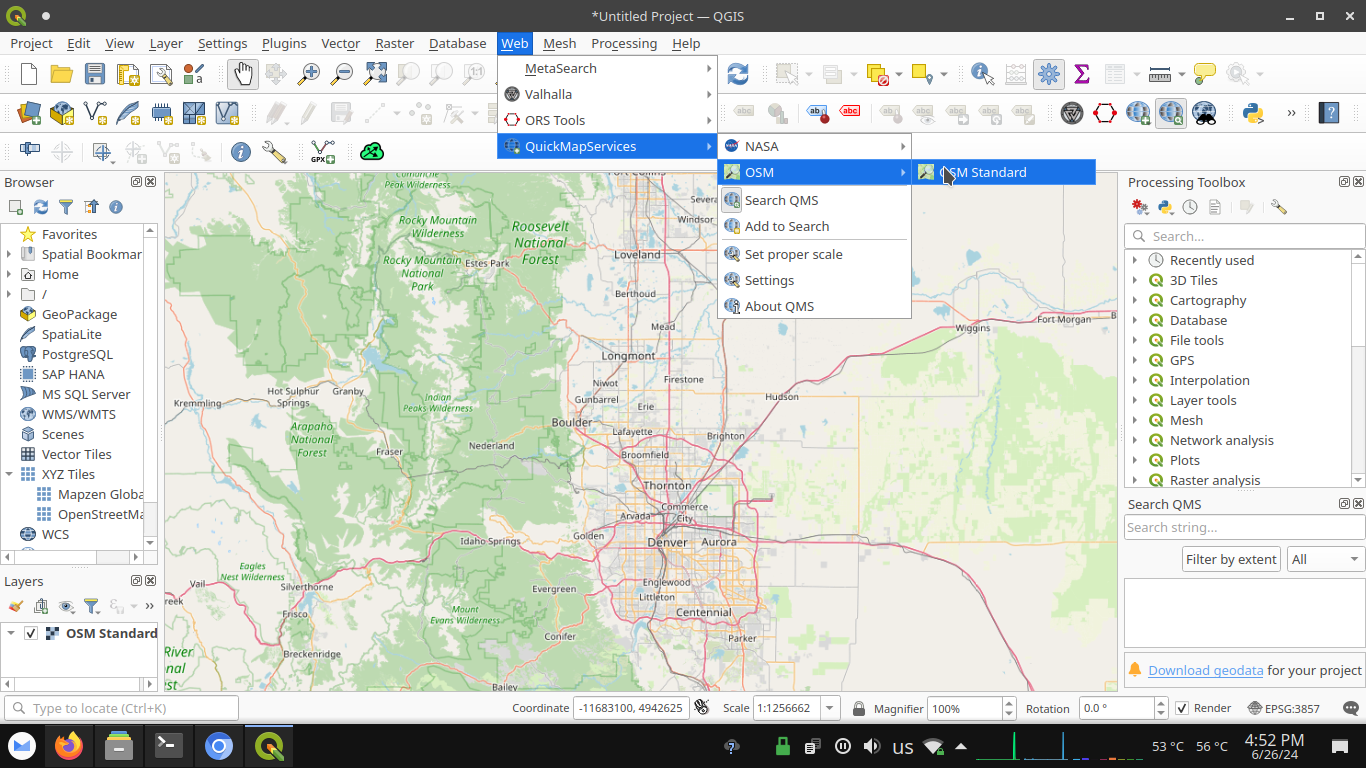Refresh the map canvas with the blue arrows
Viewport: 1366px width, 768px height.
[738, 74]
